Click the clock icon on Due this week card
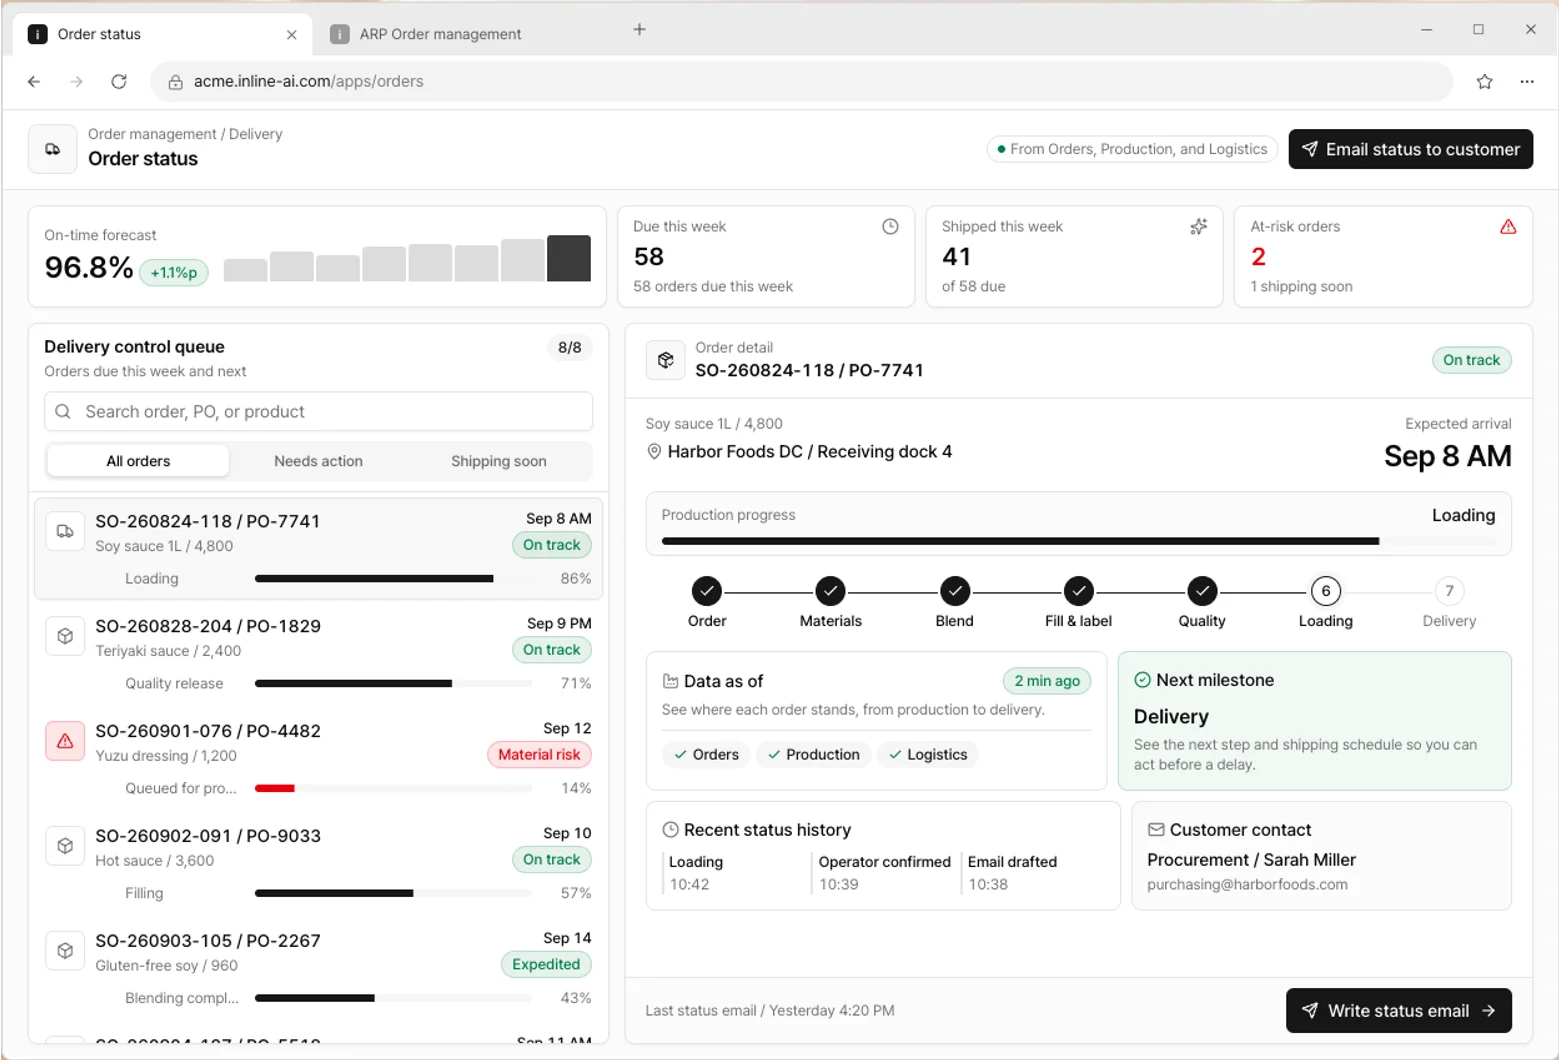 (x=890, y=227)
